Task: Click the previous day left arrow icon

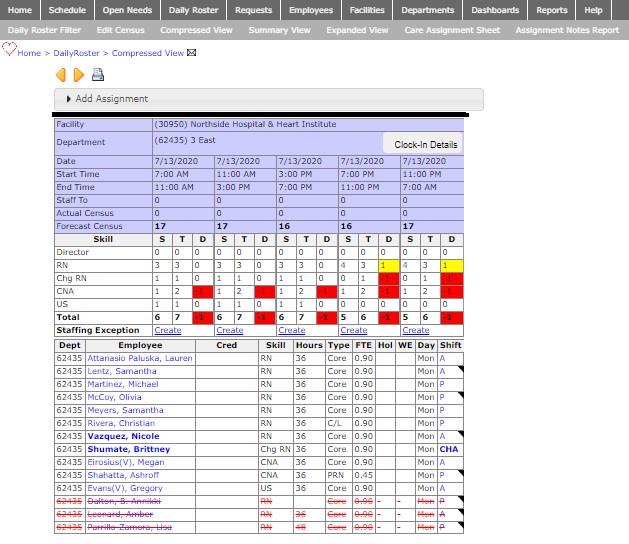Action: pos(61,75)
